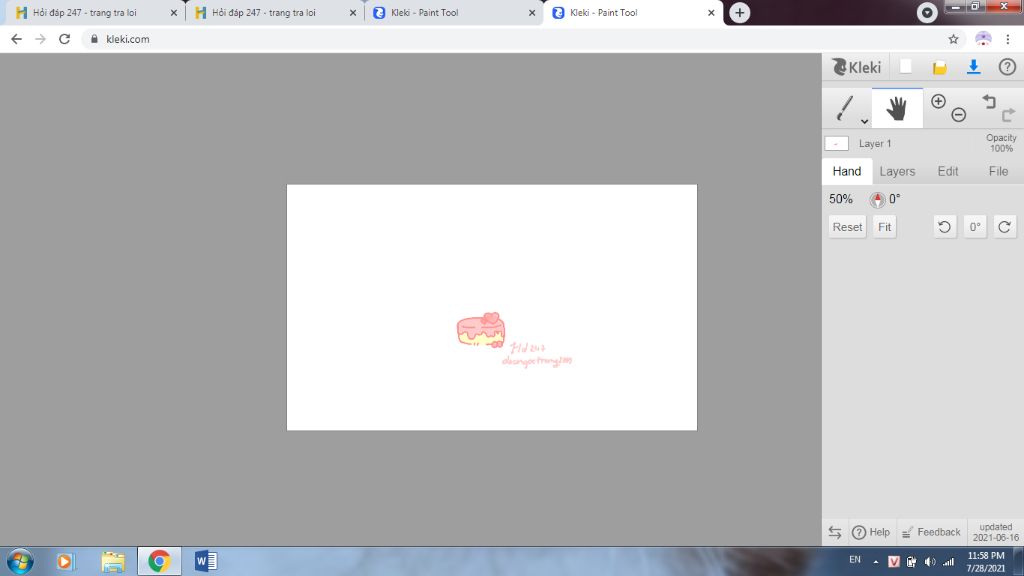Open an image with folder icon

click(x=939, y=67)
